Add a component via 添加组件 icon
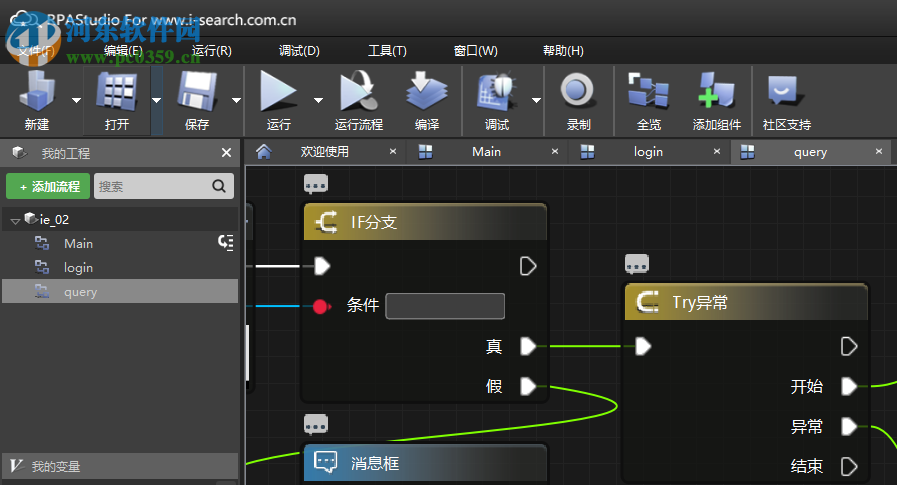897x485 pixels. (x=716, y=90)
